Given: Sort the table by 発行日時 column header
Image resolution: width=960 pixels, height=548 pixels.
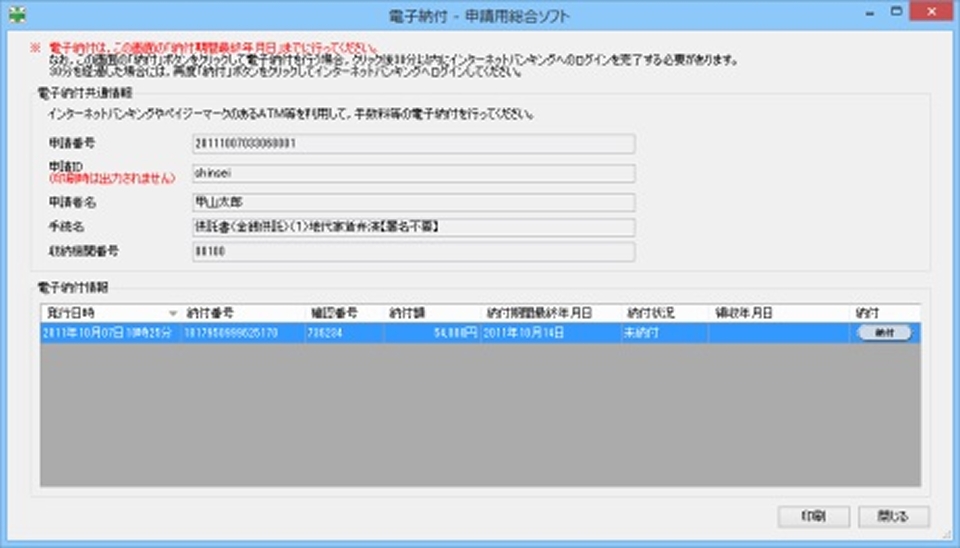Looking at the screenshot, I should [x=111, y=313].
